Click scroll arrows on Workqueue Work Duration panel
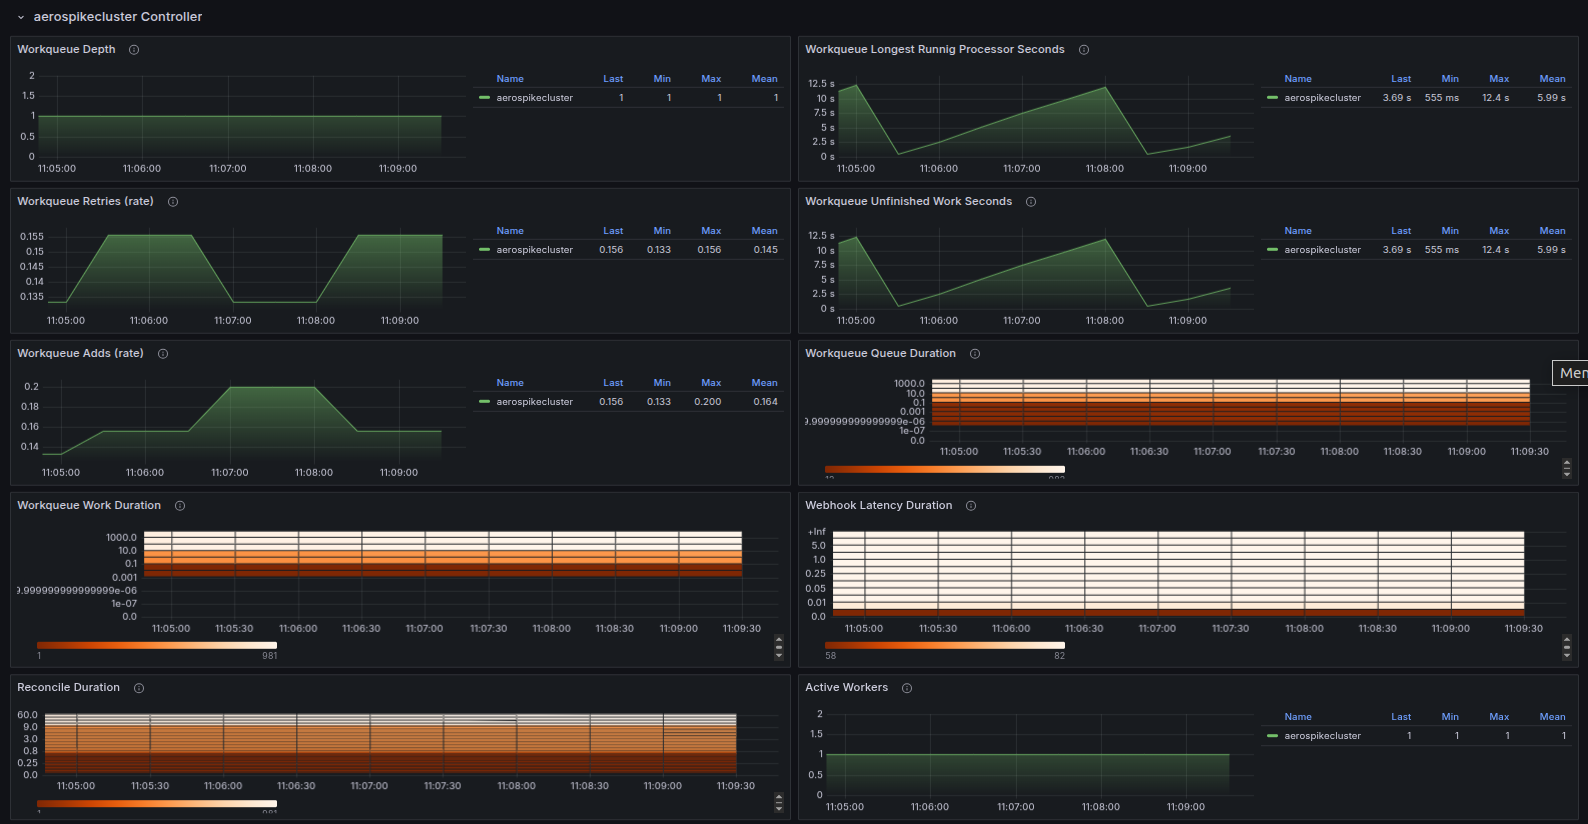This screenshot has height=824, width=1588. coord(779,649)
